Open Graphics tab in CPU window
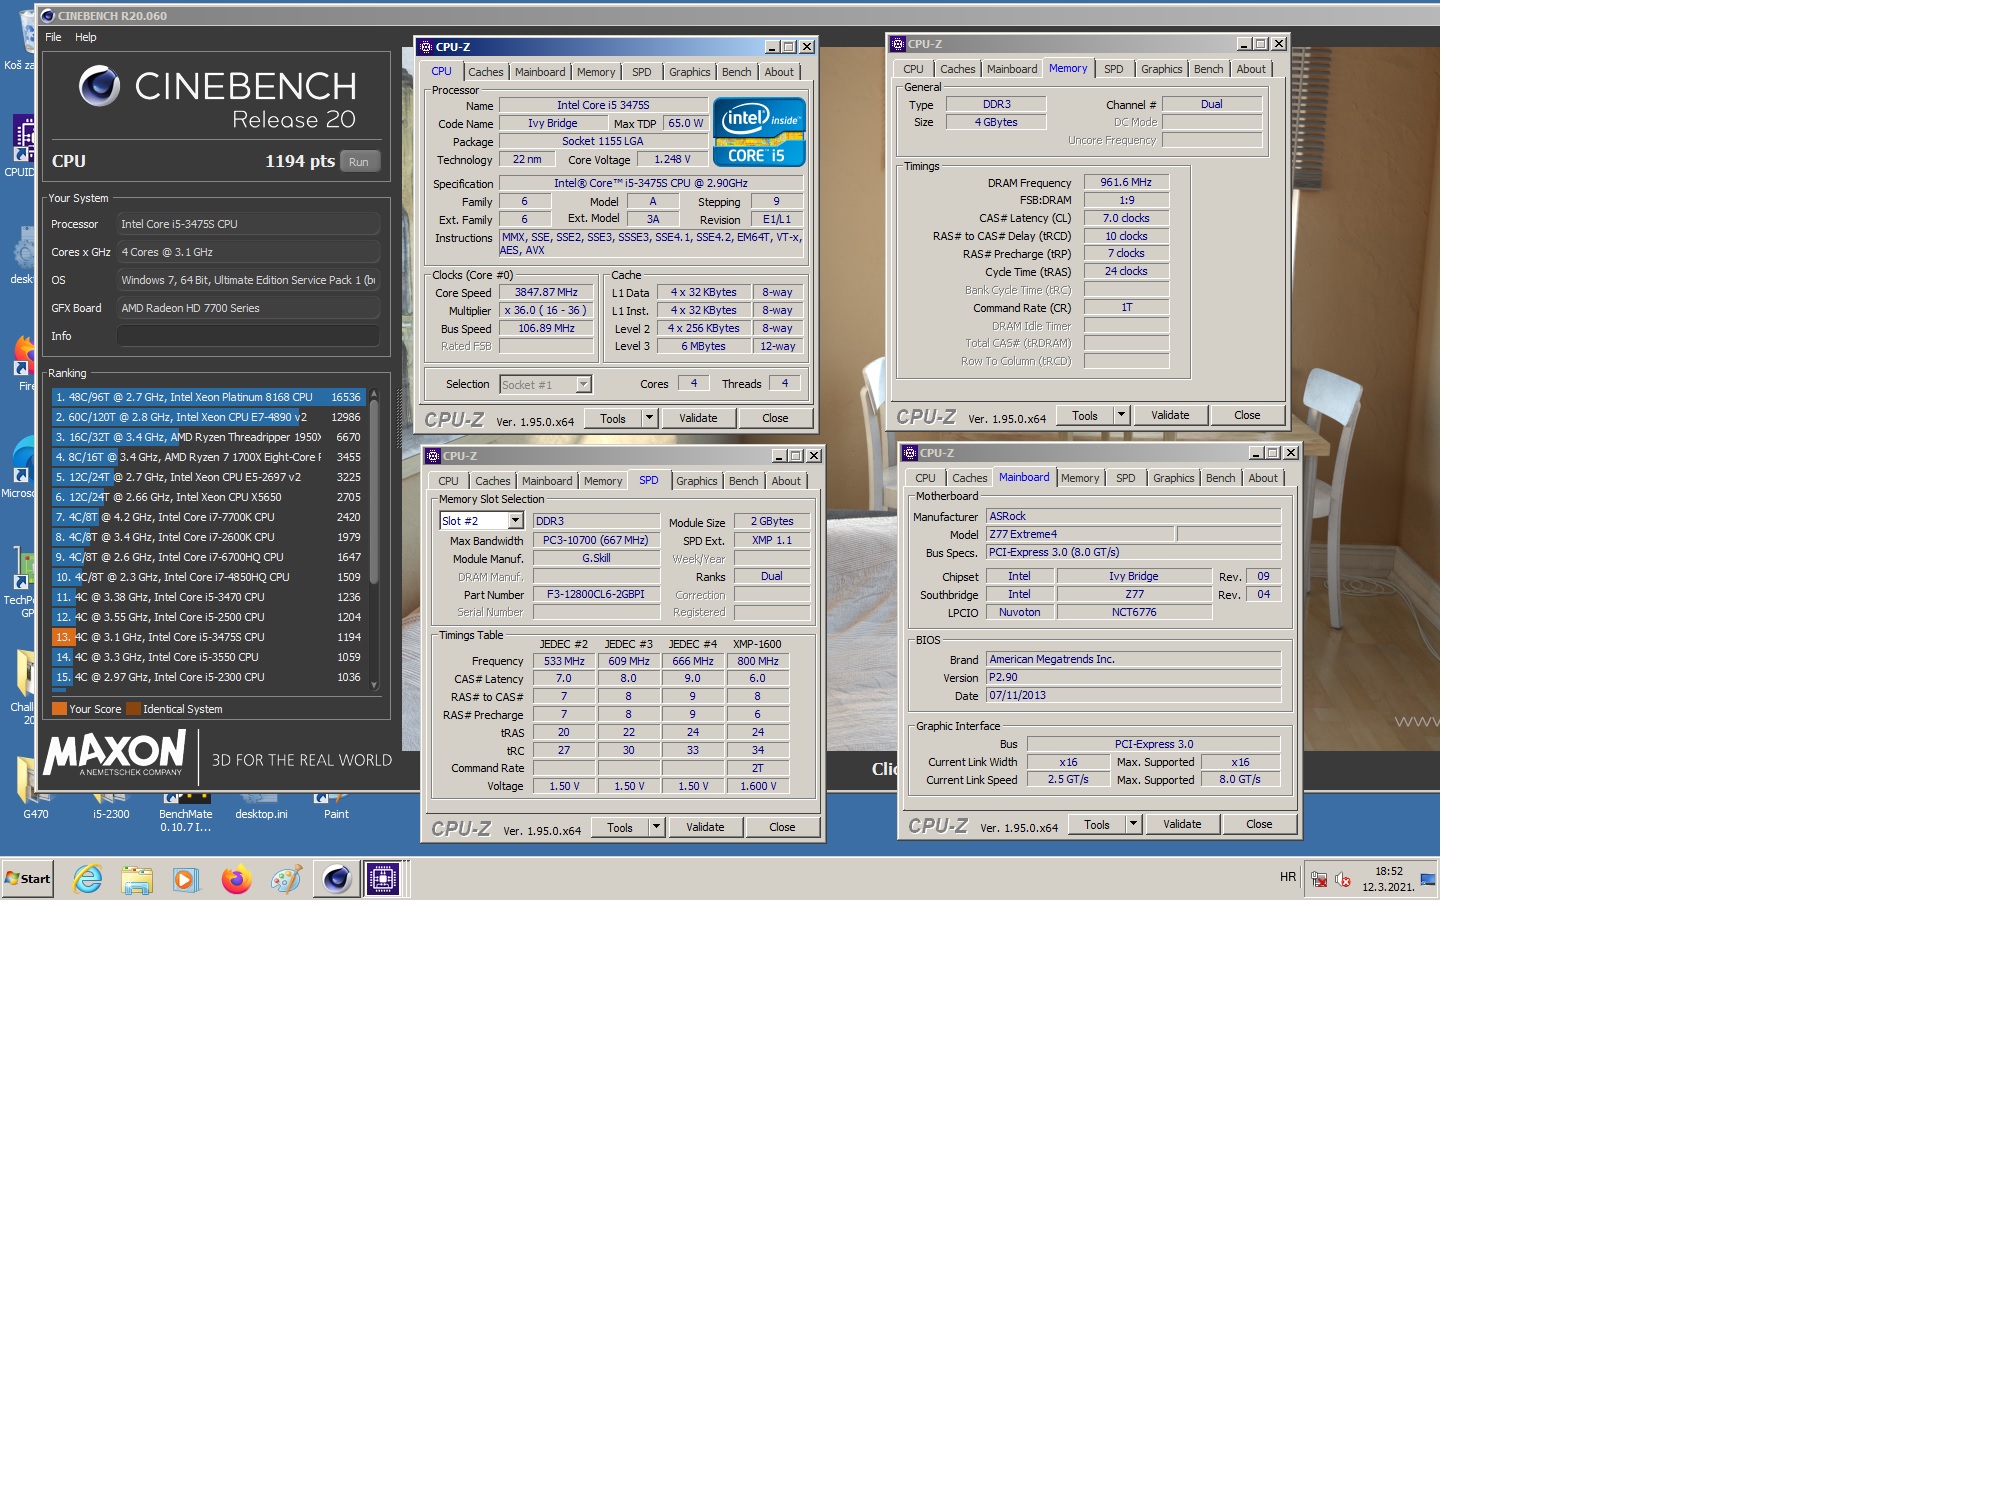The image size is (2000, 1500). pos(690,72)
